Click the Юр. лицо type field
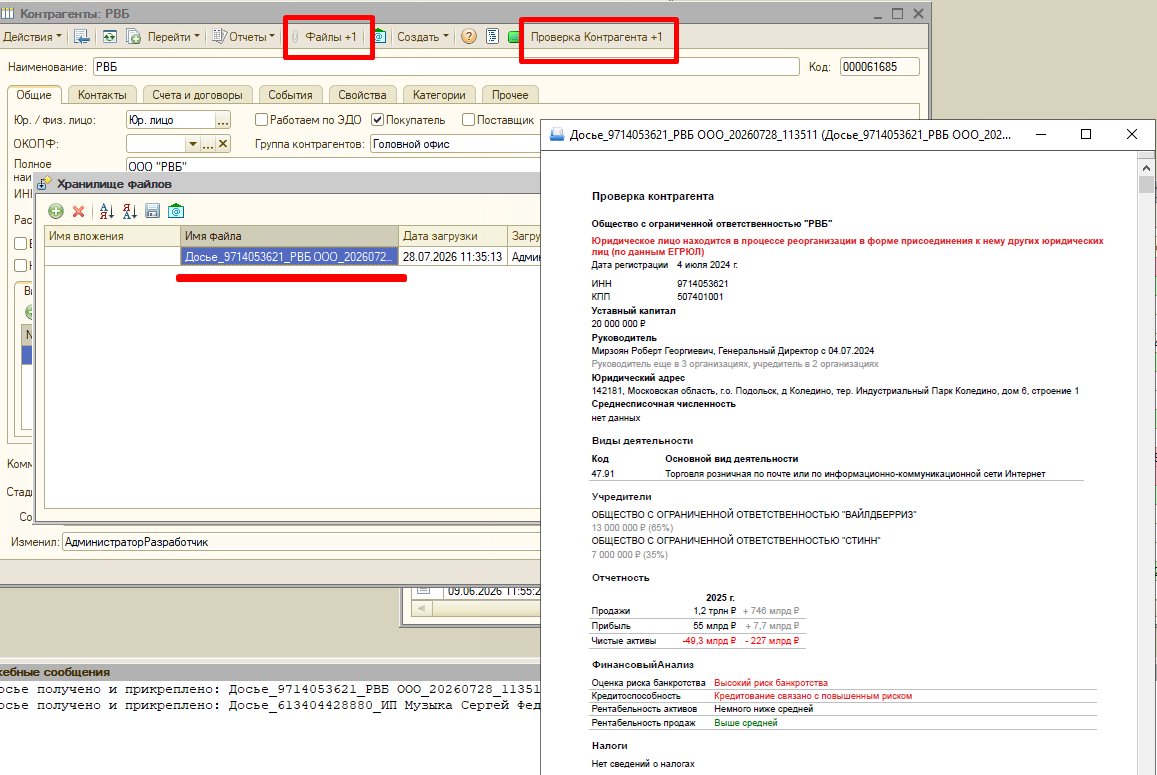The height and width of the screenshot is (775, 1157). tap(170, 120)
